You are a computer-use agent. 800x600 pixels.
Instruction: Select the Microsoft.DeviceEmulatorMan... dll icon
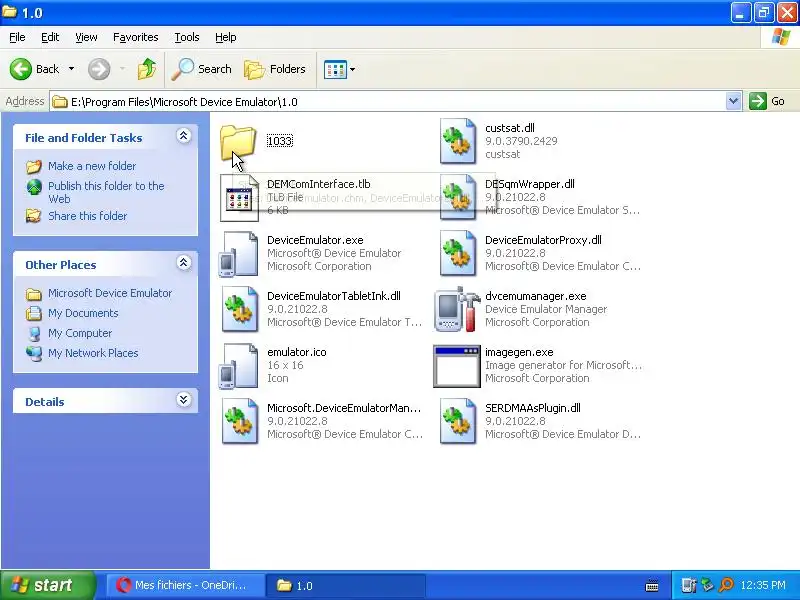click(240, 421)
